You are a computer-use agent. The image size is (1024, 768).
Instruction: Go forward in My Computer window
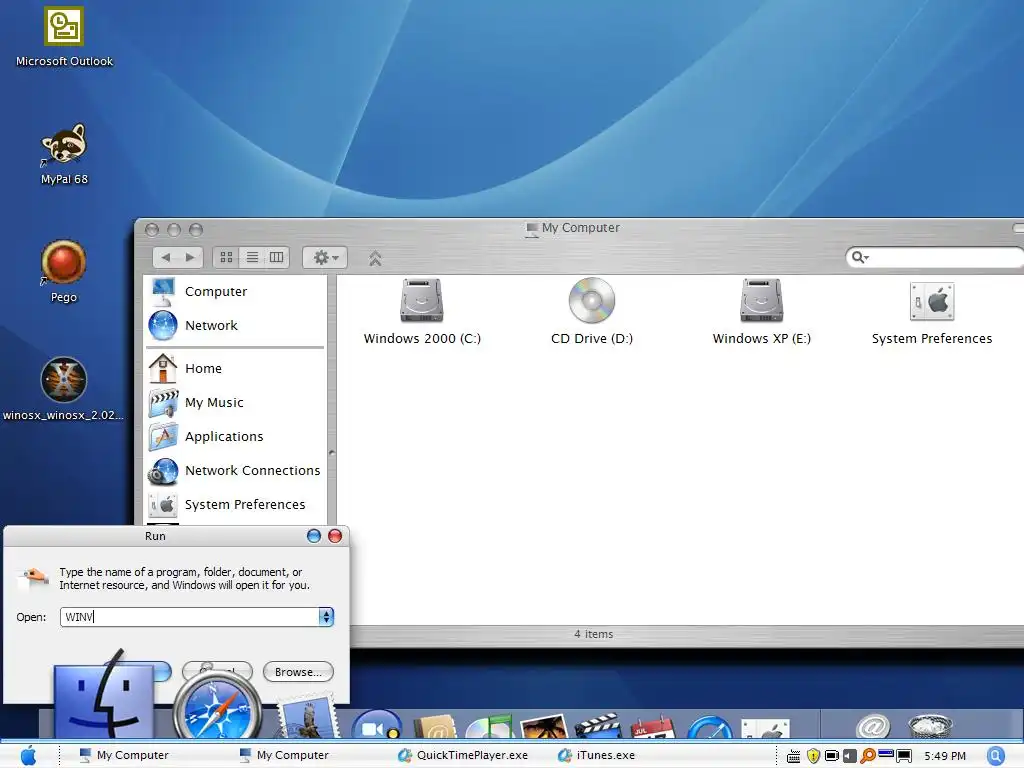click(190, 257)
